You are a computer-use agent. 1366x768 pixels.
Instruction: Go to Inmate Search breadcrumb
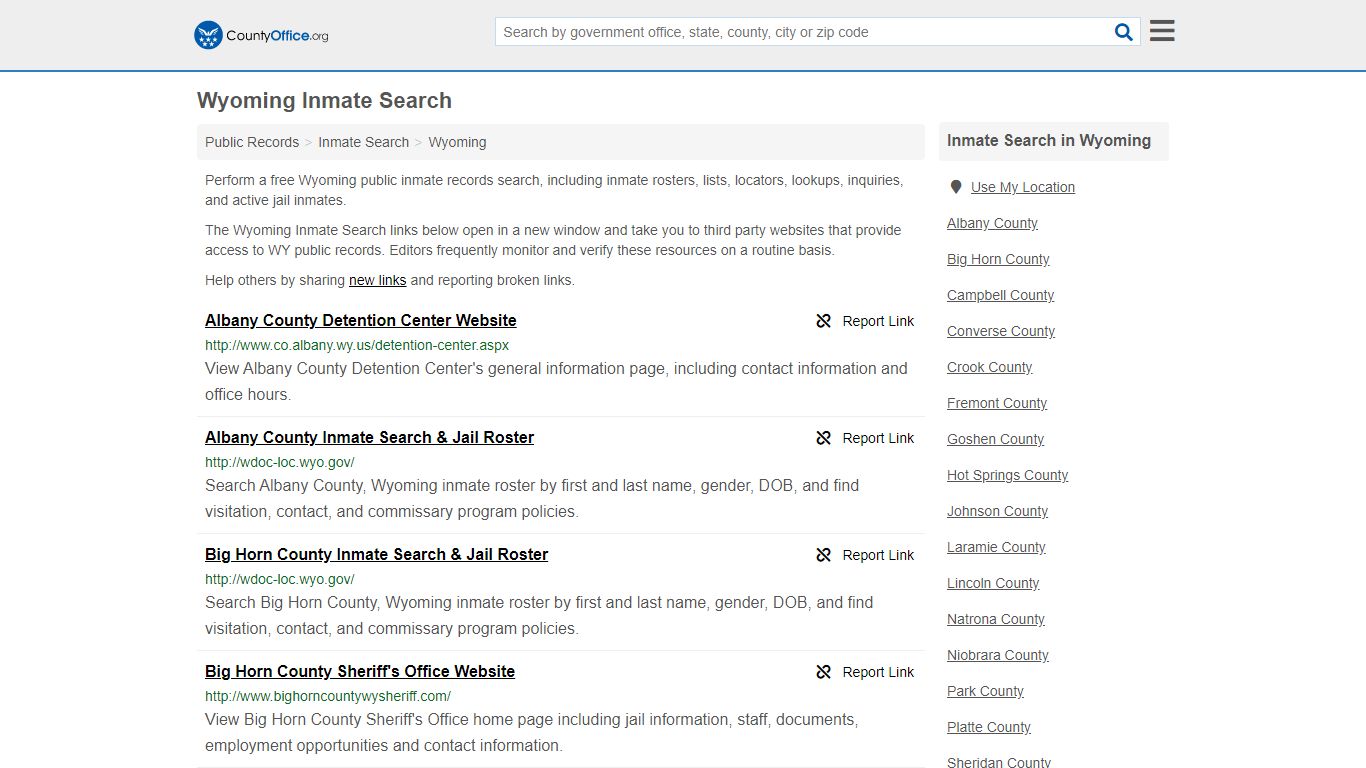tap(363, 142)
